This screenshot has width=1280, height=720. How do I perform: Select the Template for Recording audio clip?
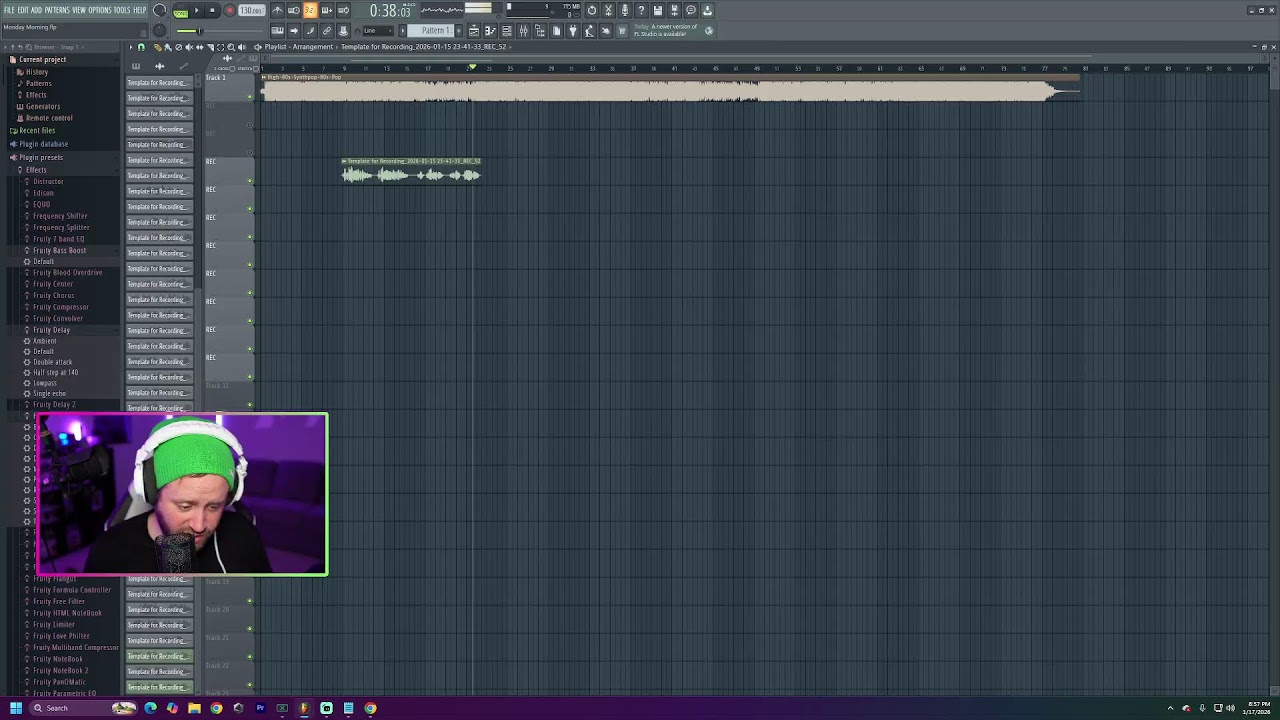point(411,171)
